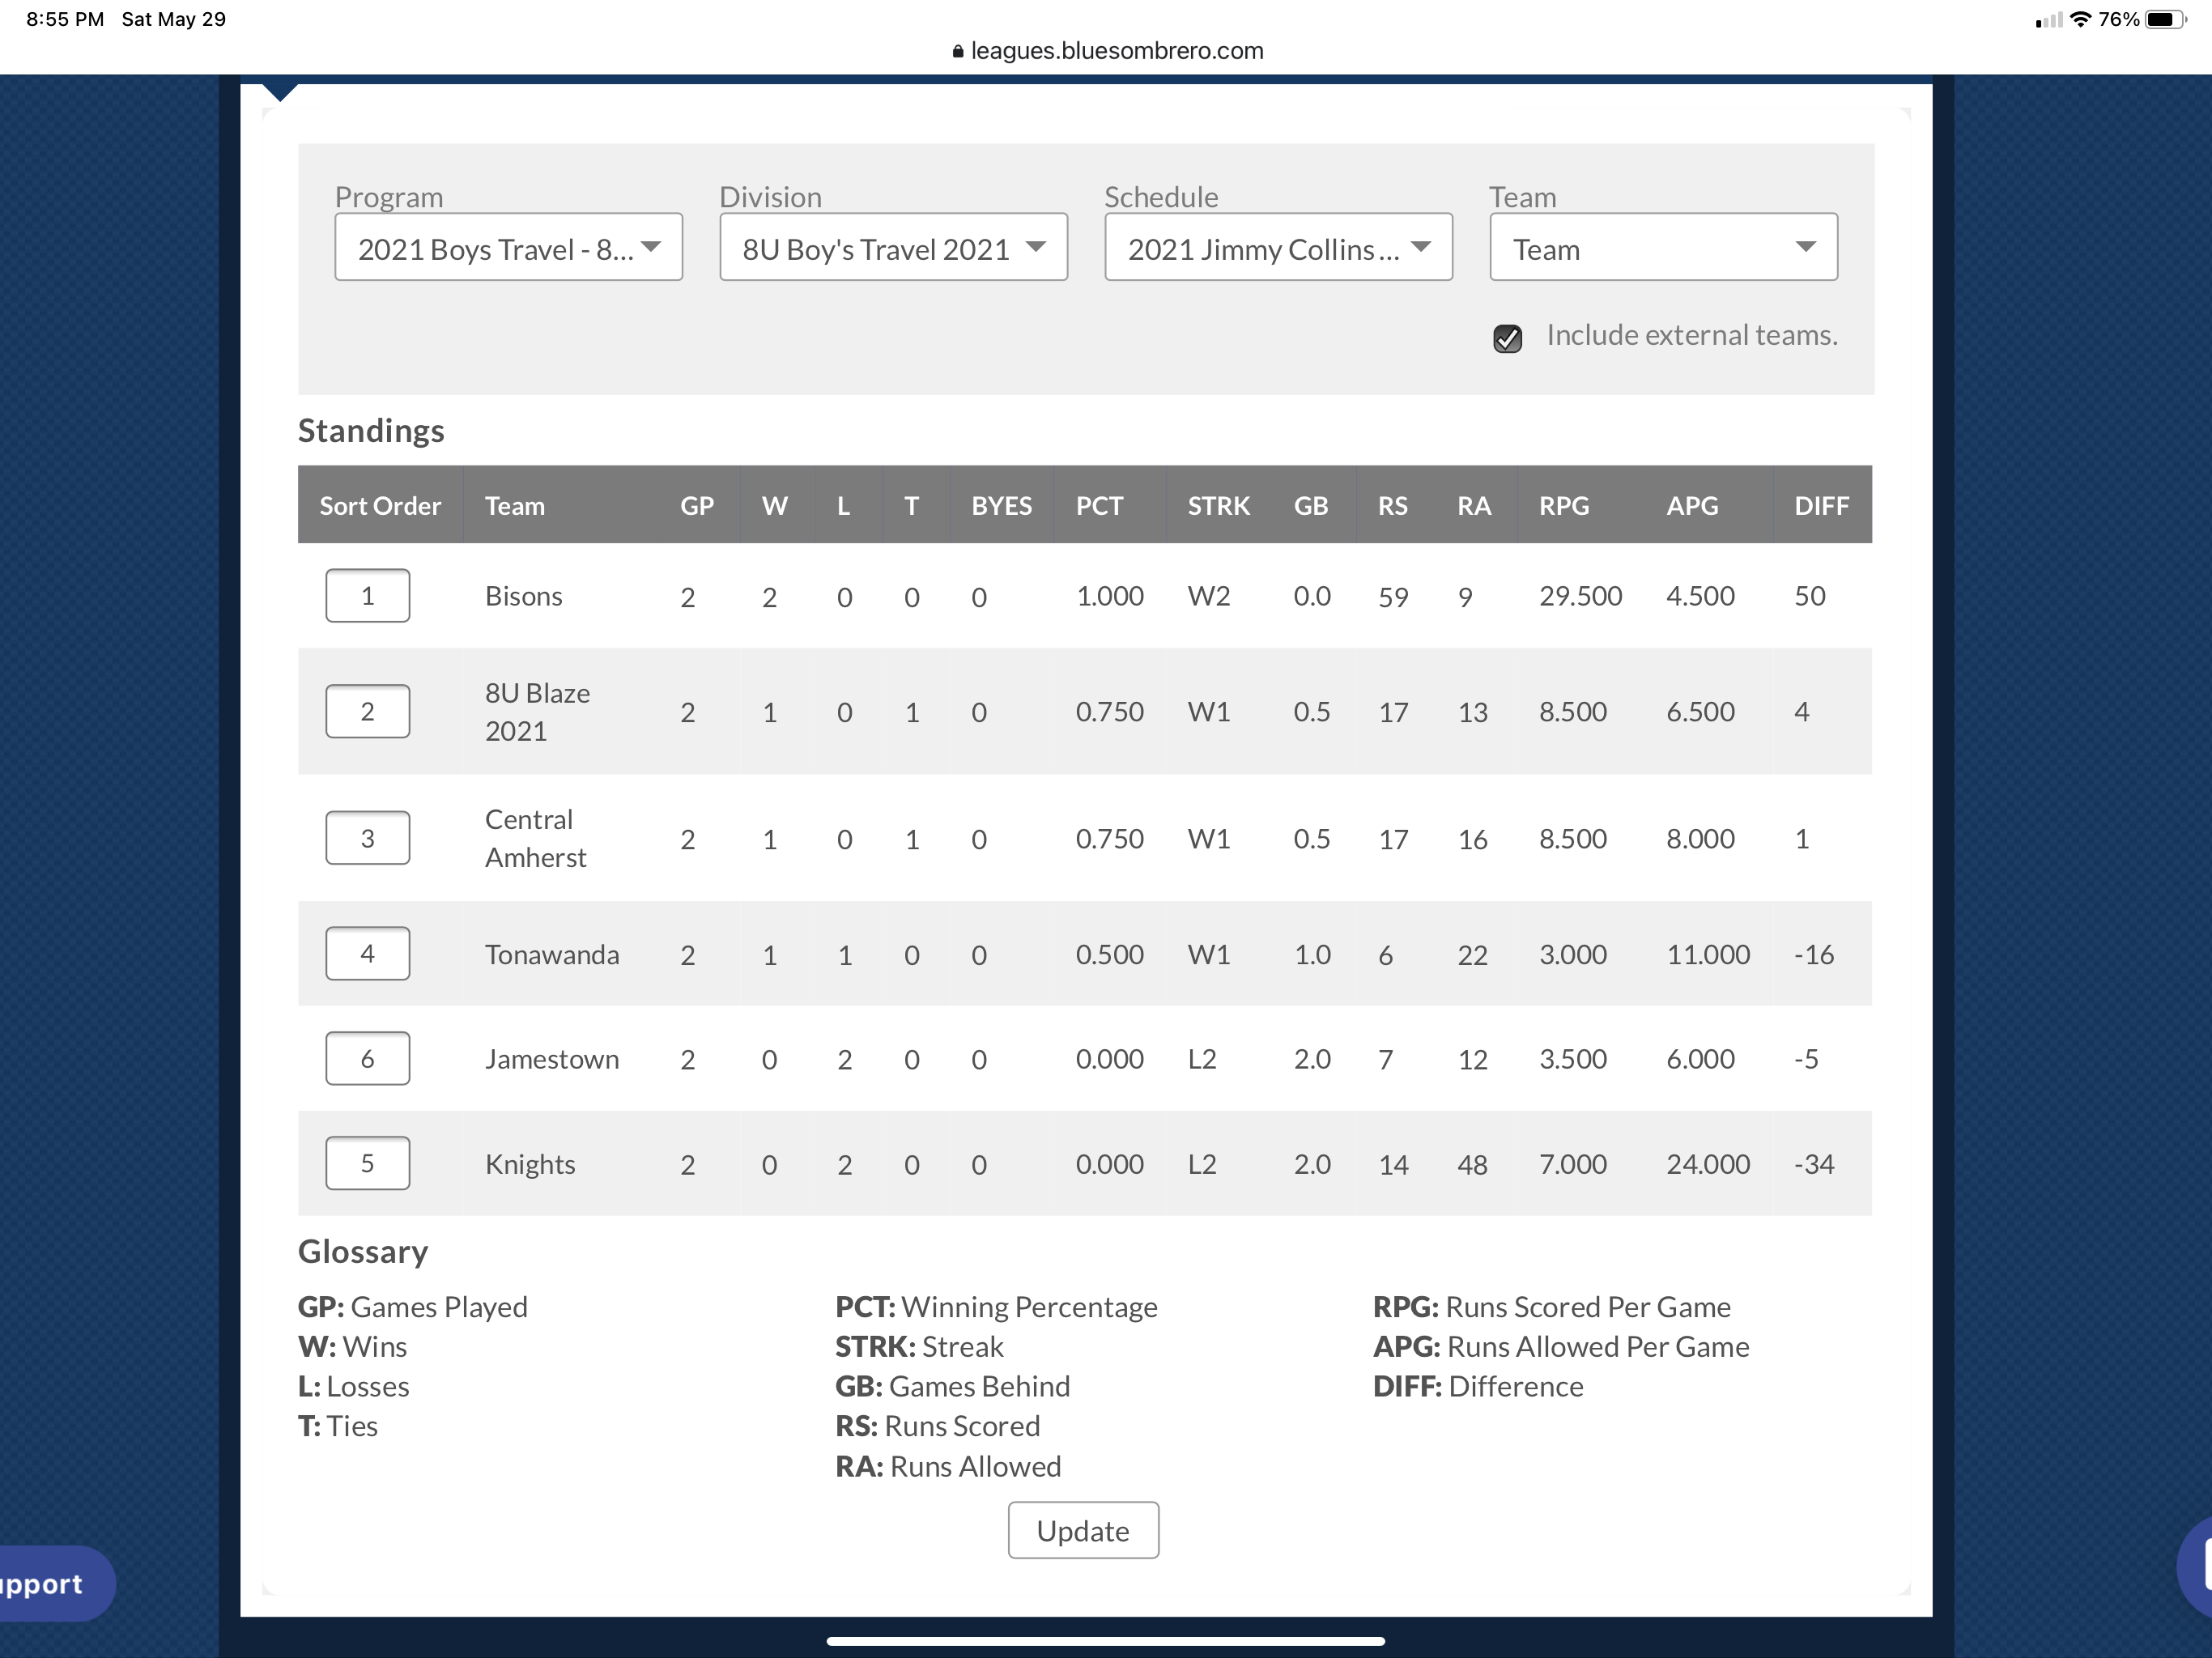
Task: Click the GP: Games Played glossary entry
Action: [x=413, y=1307]
